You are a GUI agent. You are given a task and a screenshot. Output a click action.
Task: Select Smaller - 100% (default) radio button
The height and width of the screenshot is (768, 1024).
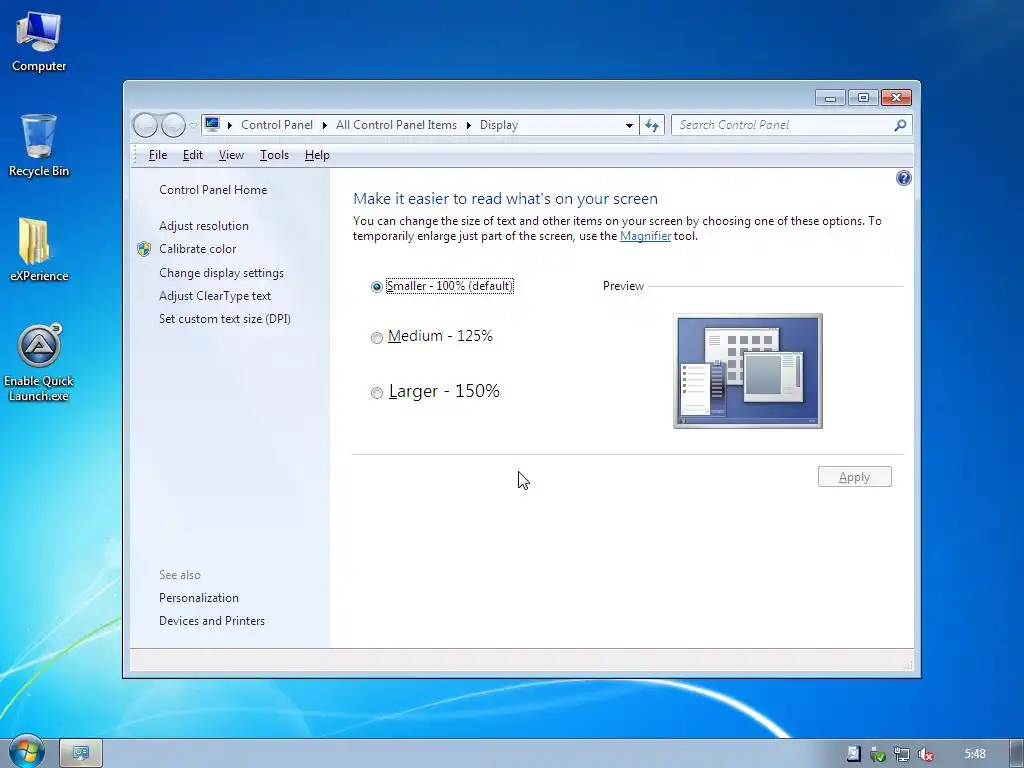point(376,287)
